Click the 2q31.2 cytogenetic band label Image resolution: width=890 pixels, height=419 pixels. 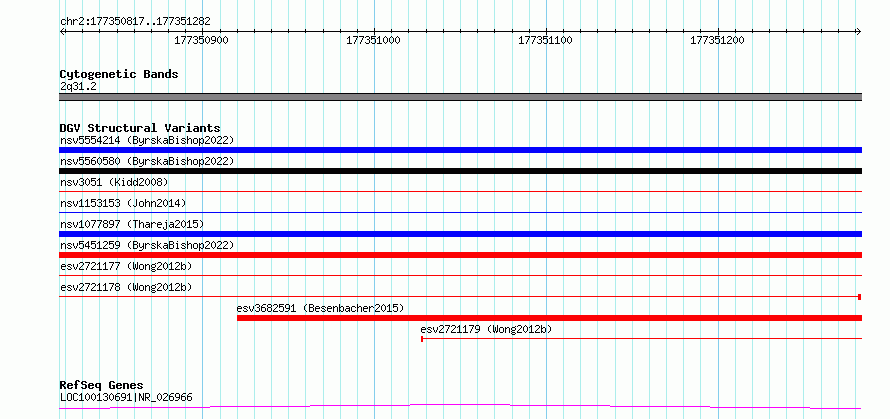tap(77, 86)
